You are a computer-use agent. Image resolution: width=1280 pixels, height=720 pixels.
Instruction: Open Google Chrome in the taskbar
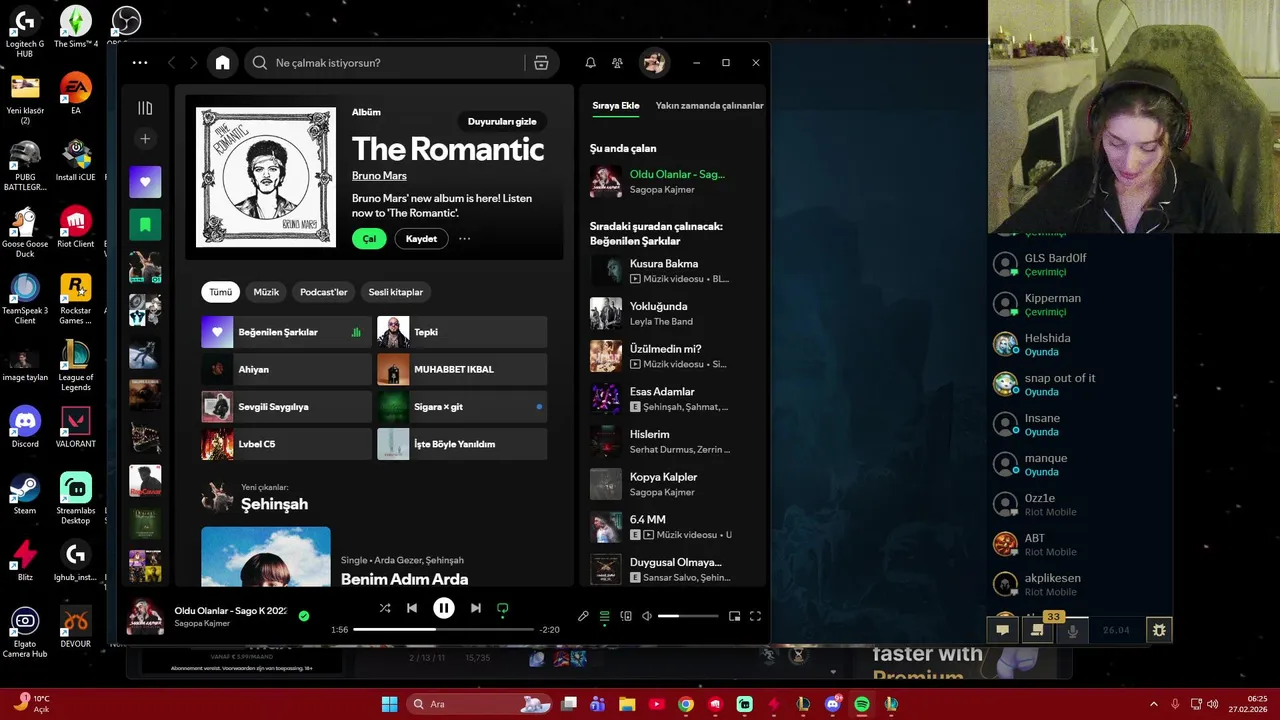(x=685, y=704)
